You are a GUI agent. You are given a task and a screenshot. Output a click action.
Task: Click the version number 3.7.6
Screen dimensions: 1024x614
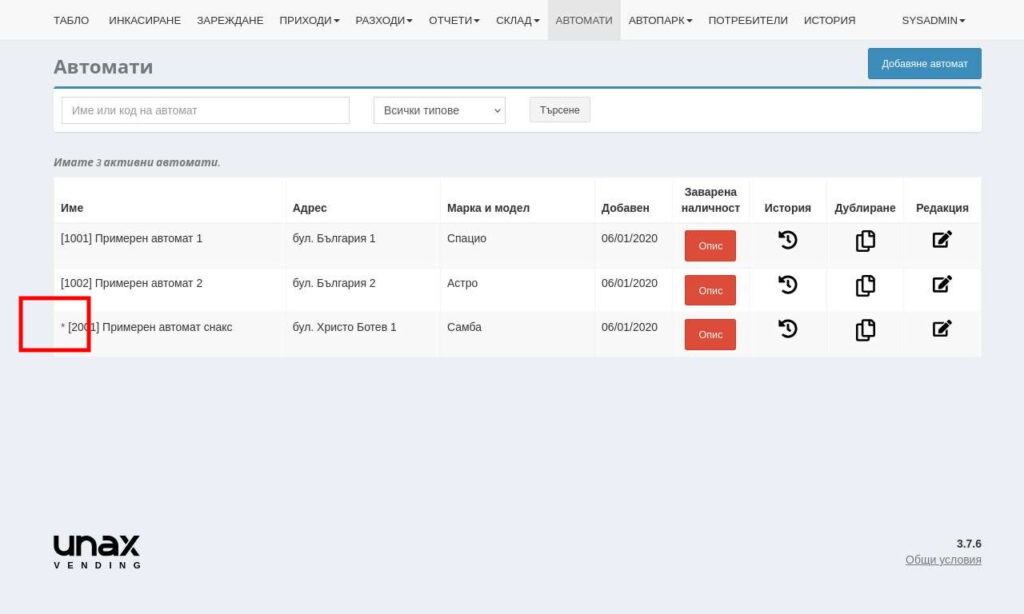pos(969,543)
